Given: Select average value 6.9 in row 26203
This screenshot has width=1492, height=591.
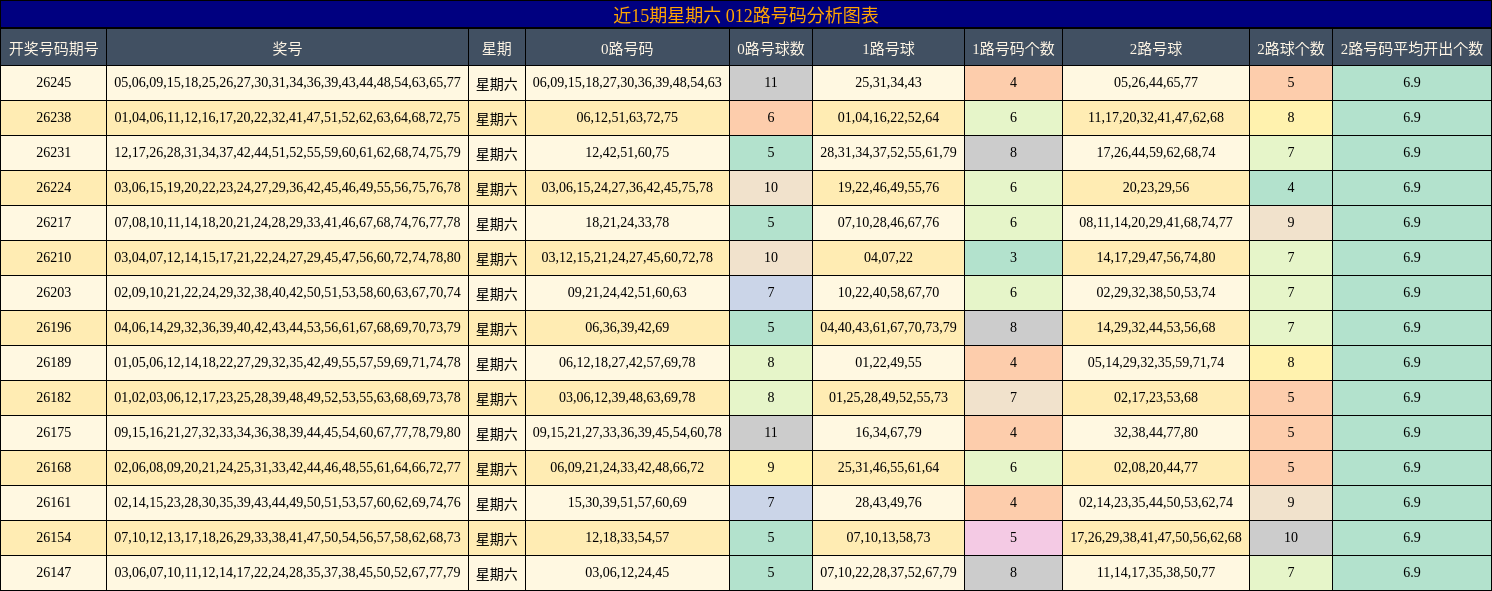Looking at the screenshot, I should coord(1412,293).
